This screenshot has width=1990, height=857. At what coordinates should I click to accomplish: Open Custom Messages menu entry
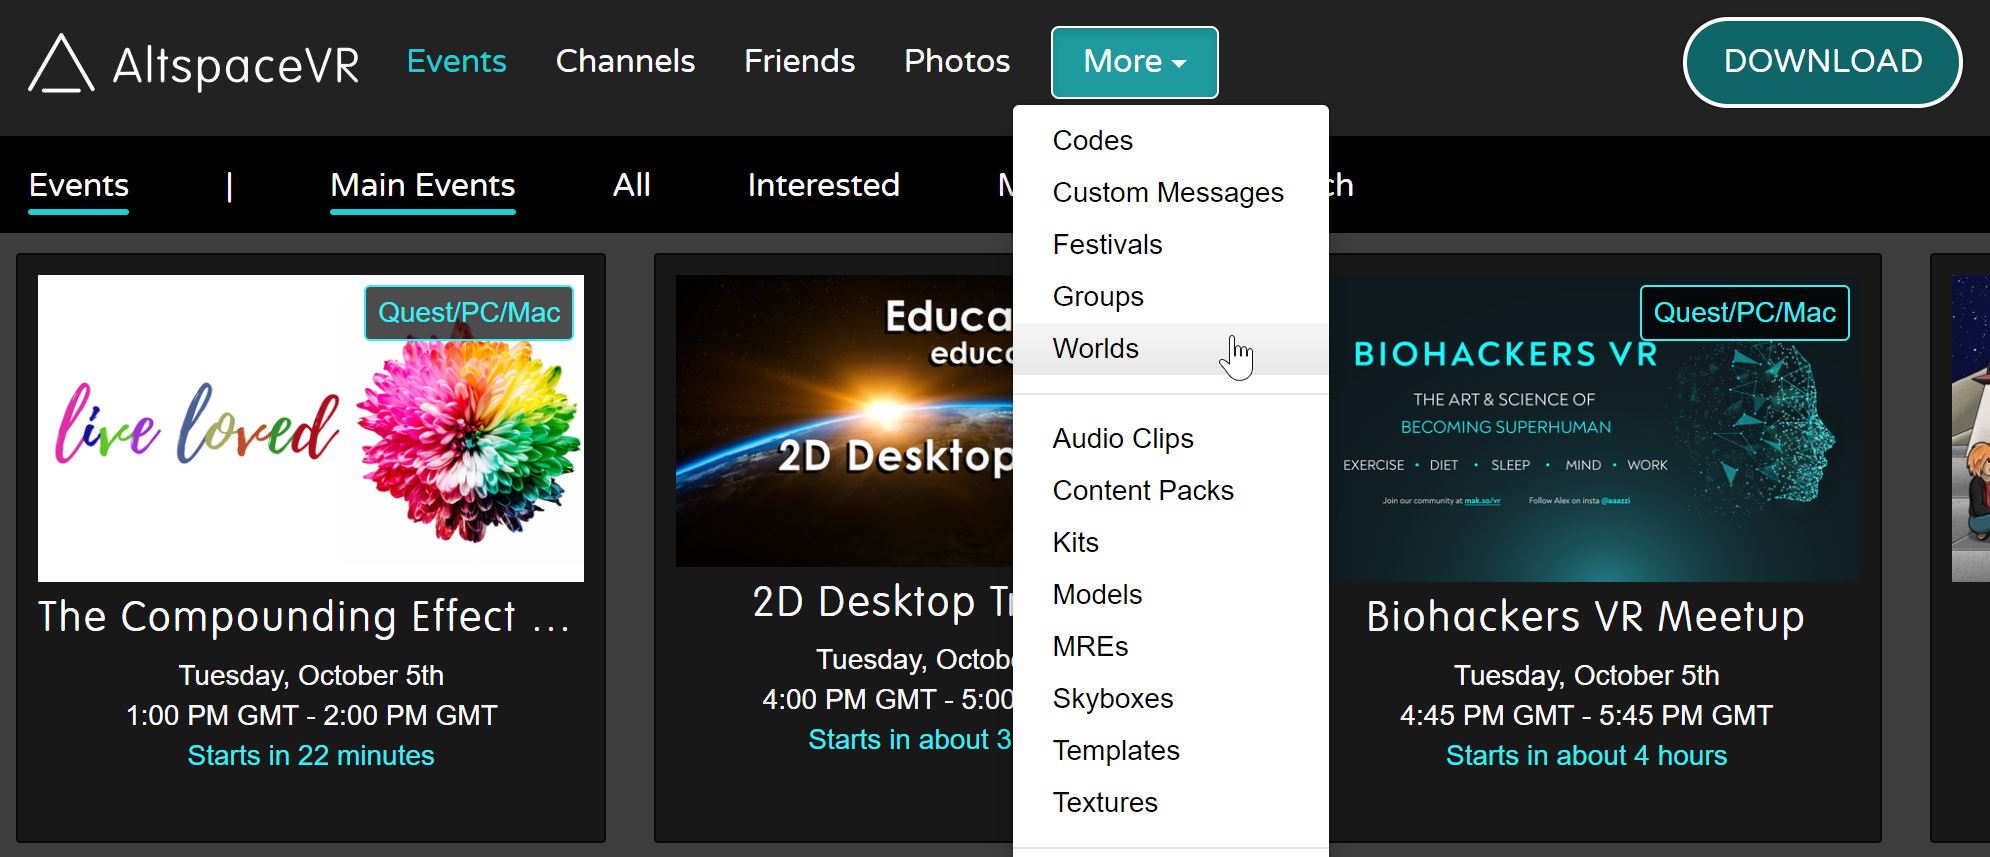(1167, 193)
